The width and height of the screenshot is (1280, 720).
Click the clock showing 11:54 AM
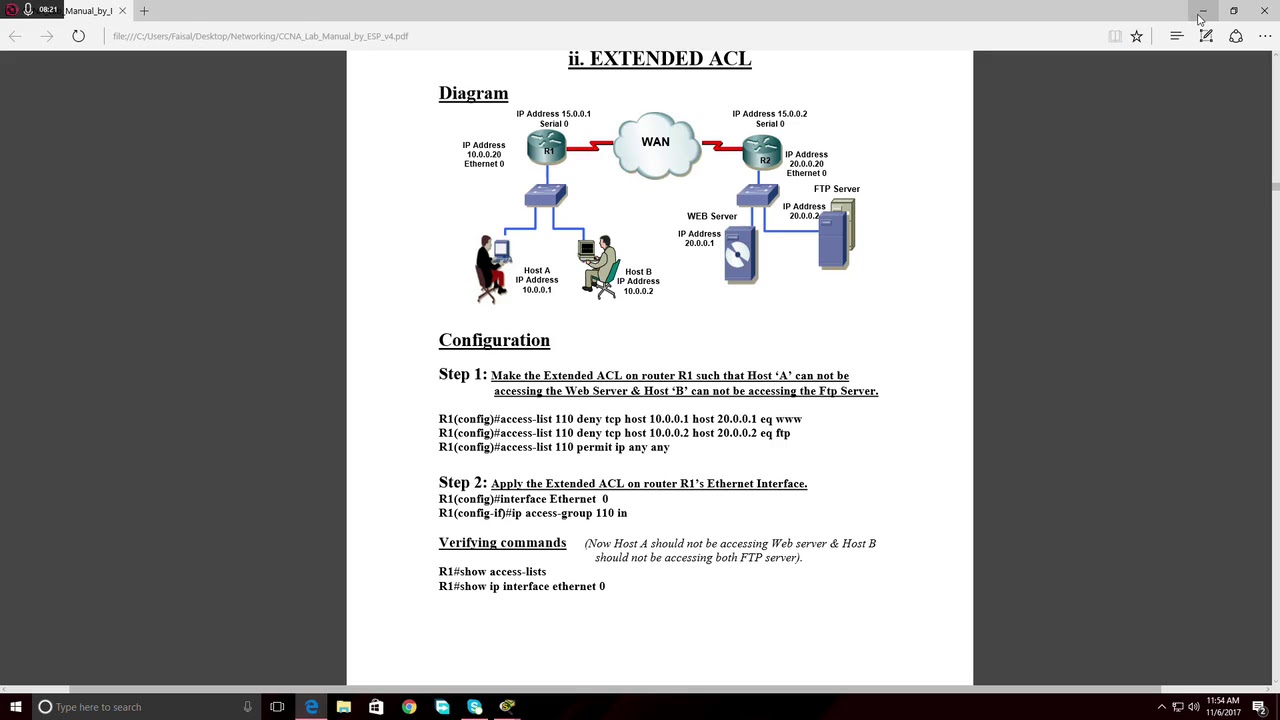1223,706
